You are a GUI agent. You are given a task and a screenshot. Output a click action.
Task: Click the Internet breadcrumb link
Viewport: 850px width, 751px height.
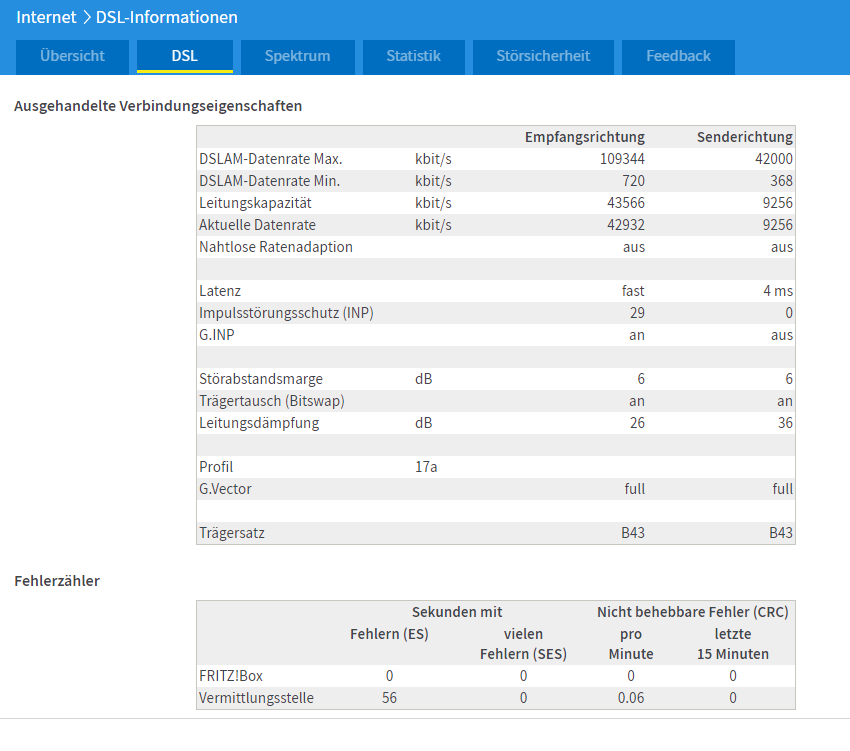pyautogui.click(x=46, y=17)
